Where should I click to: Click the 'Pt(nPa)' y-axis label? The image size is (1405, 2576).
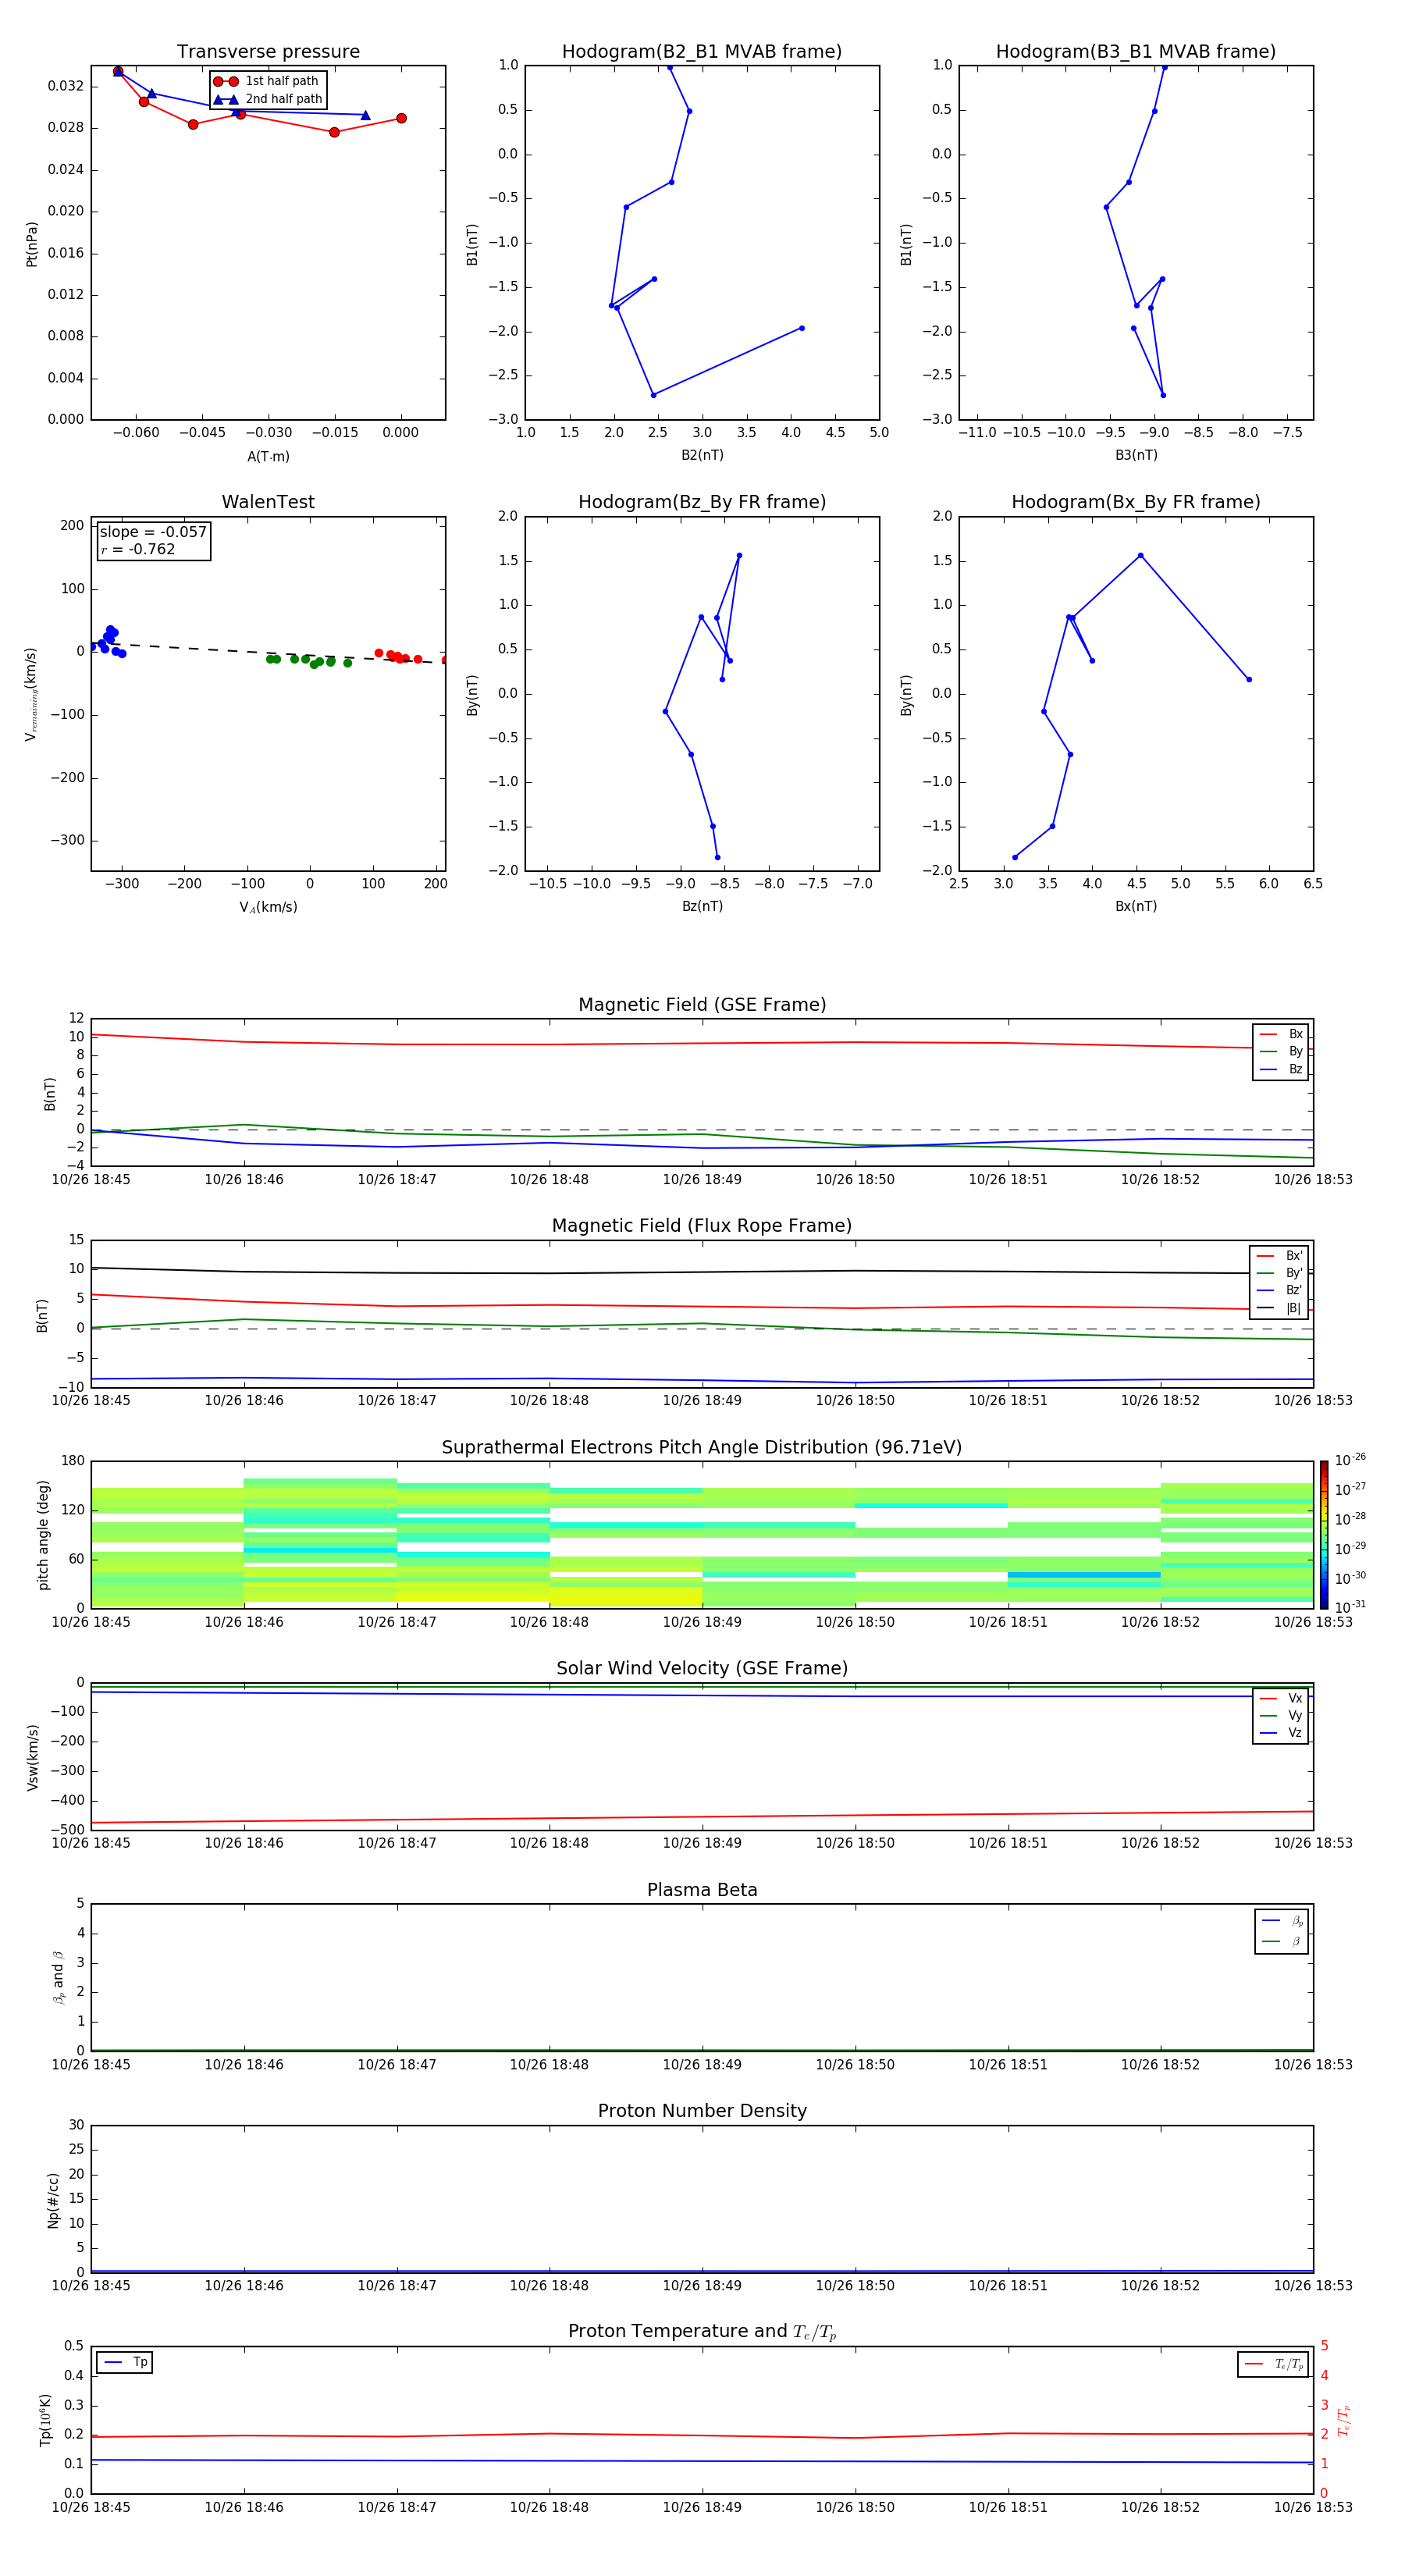(32, 243)
